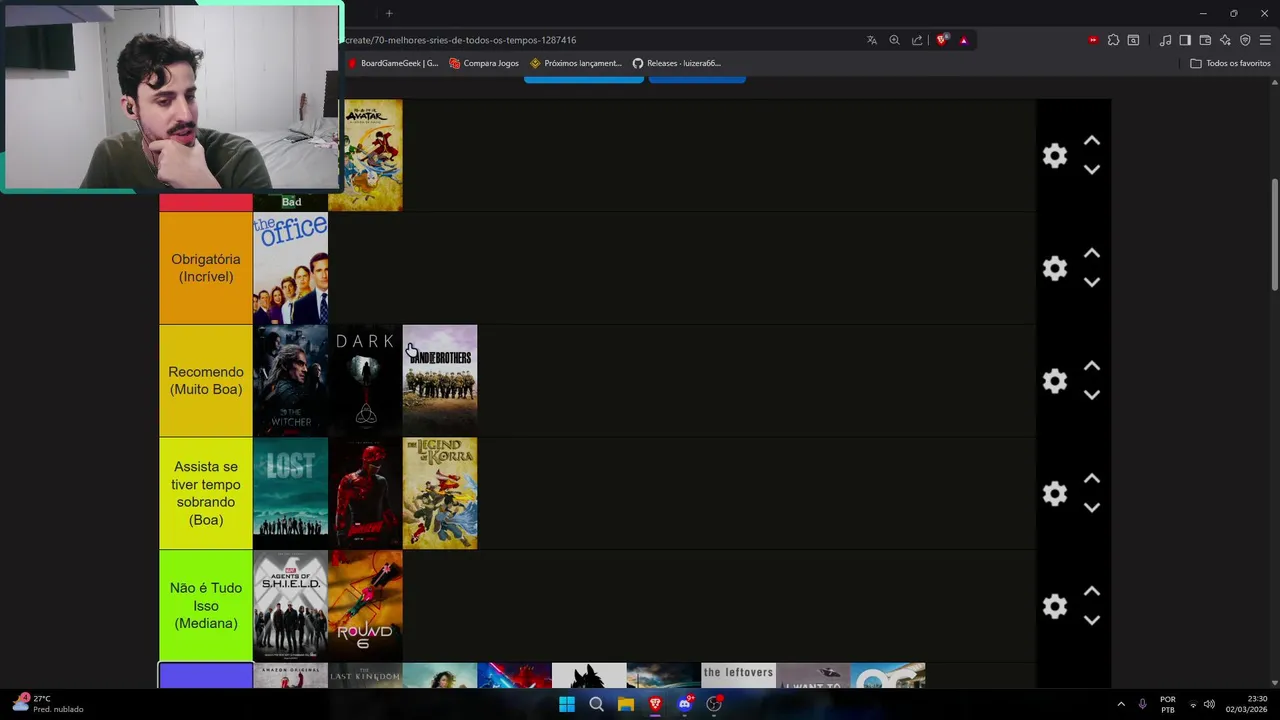This screenshot has height=720, width=1280.
Task: Show hidden system tray icons
Action: (x=1121, y=704)
